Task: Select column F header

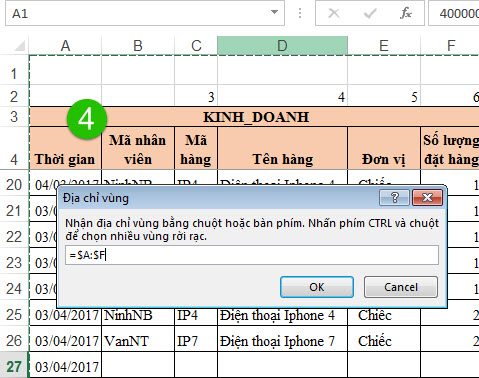Action: coord(450,45)
